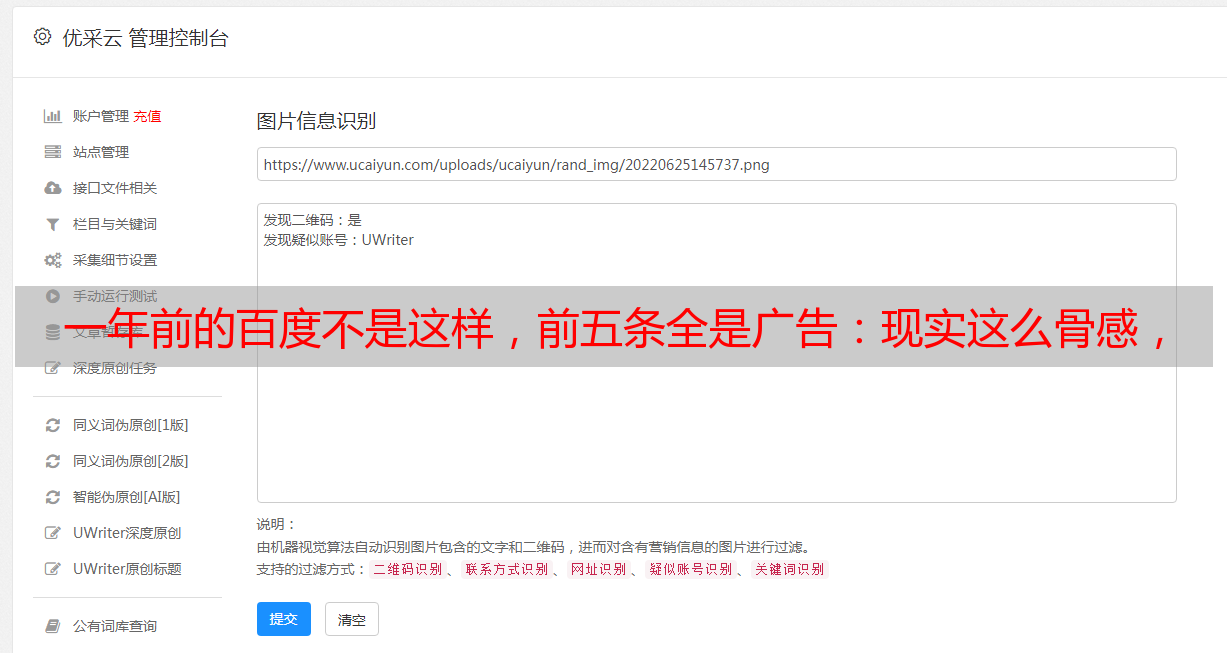Open 同义词伪原创[2版] tool
The height and width of the screenshot is (653, 1227).
tap(130, 461)
